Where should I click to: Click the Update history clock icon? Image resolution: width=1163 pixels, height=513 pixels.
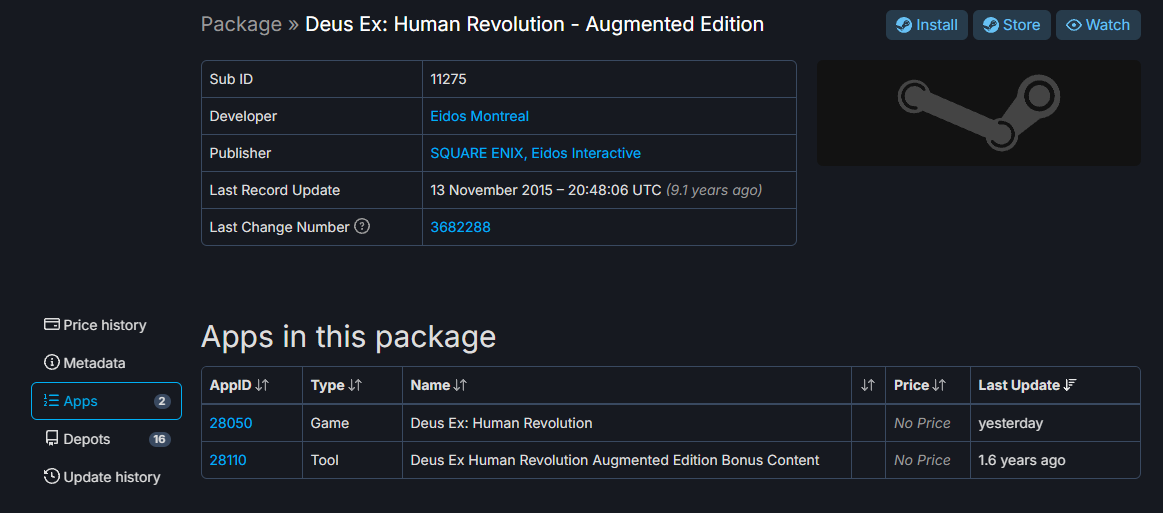tap(52, 477)
